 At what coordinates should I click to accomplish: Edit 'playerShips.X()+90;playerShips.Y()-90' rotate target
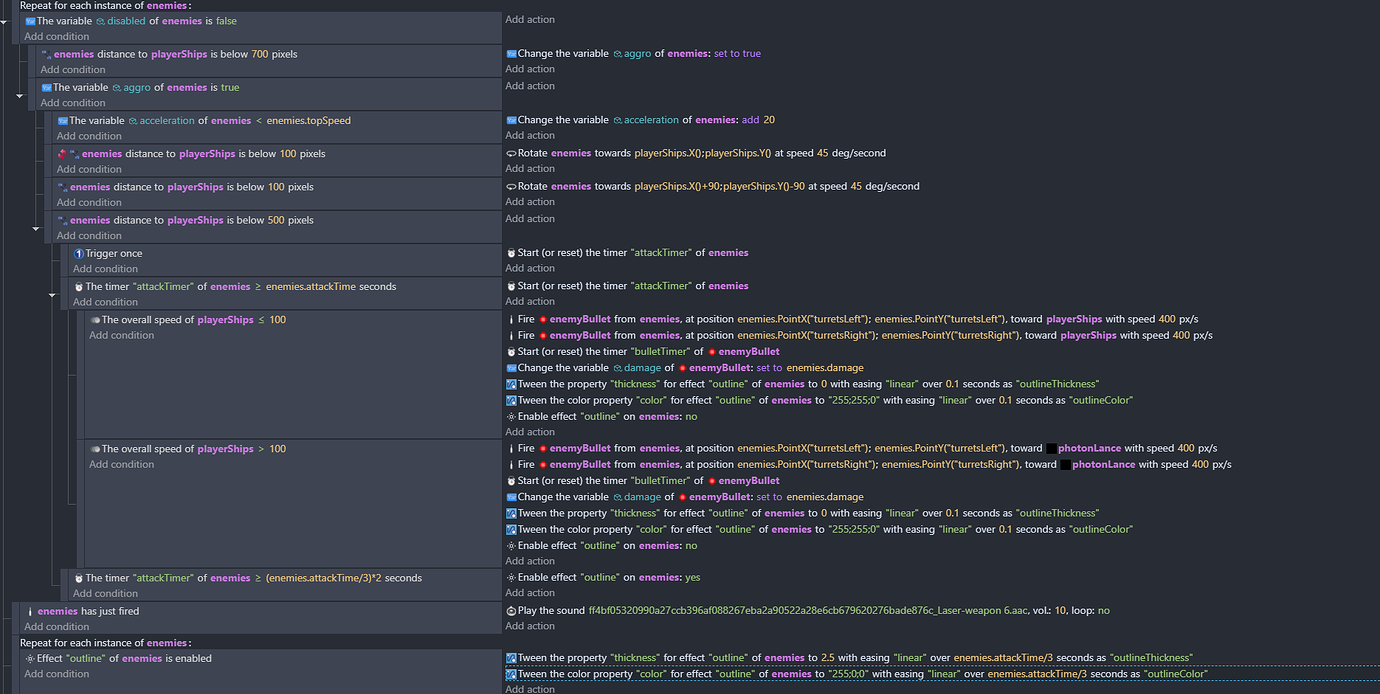pyautogui.click(x=720, y=186)
